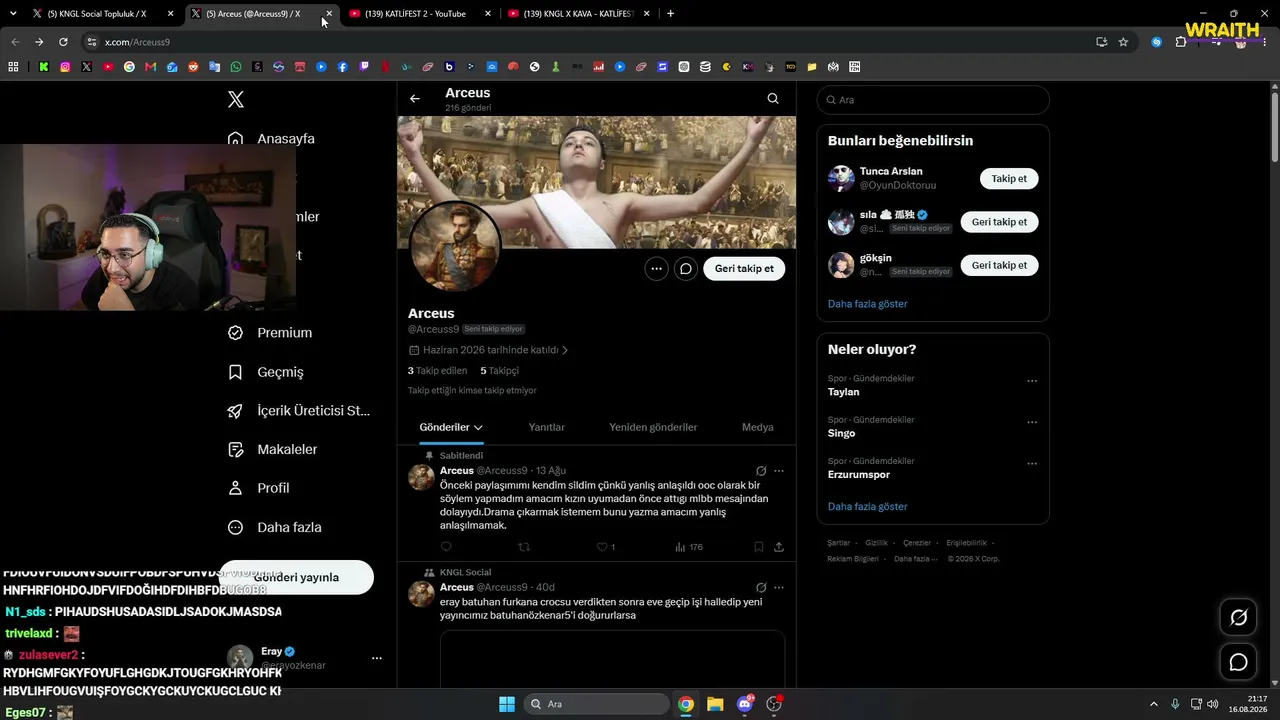The width and height of the screenshot is (1280, 720).
Task: Open more options for the Singo trend
Action: point(1032,422)
